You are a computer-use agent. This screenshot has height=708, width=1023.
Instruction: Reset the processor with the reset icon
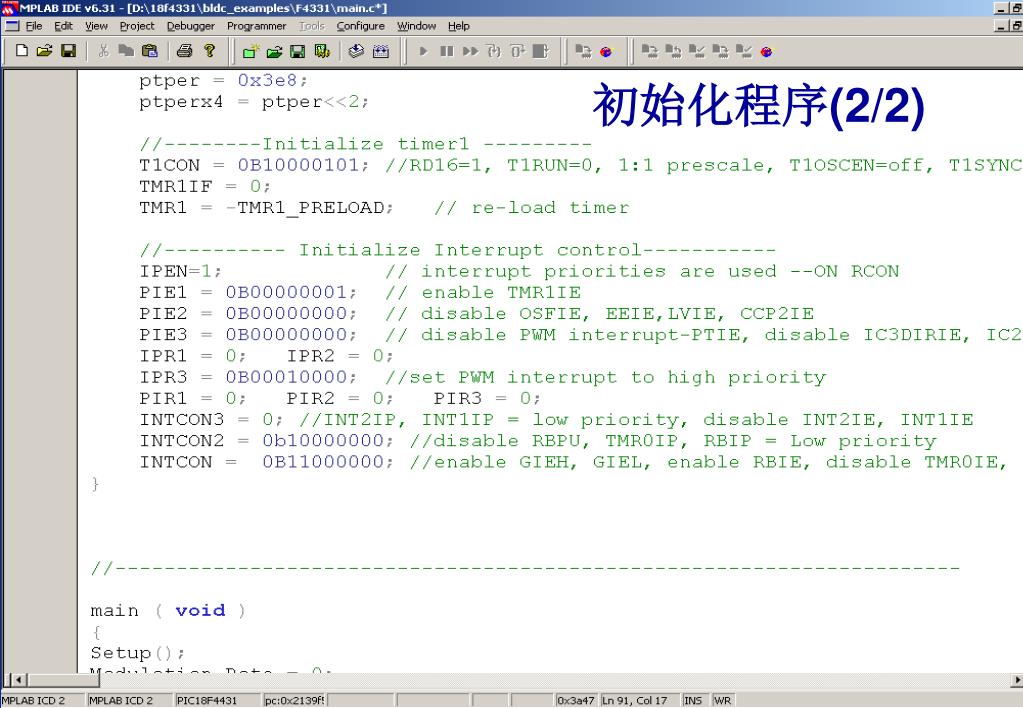(x=541, y=52)
